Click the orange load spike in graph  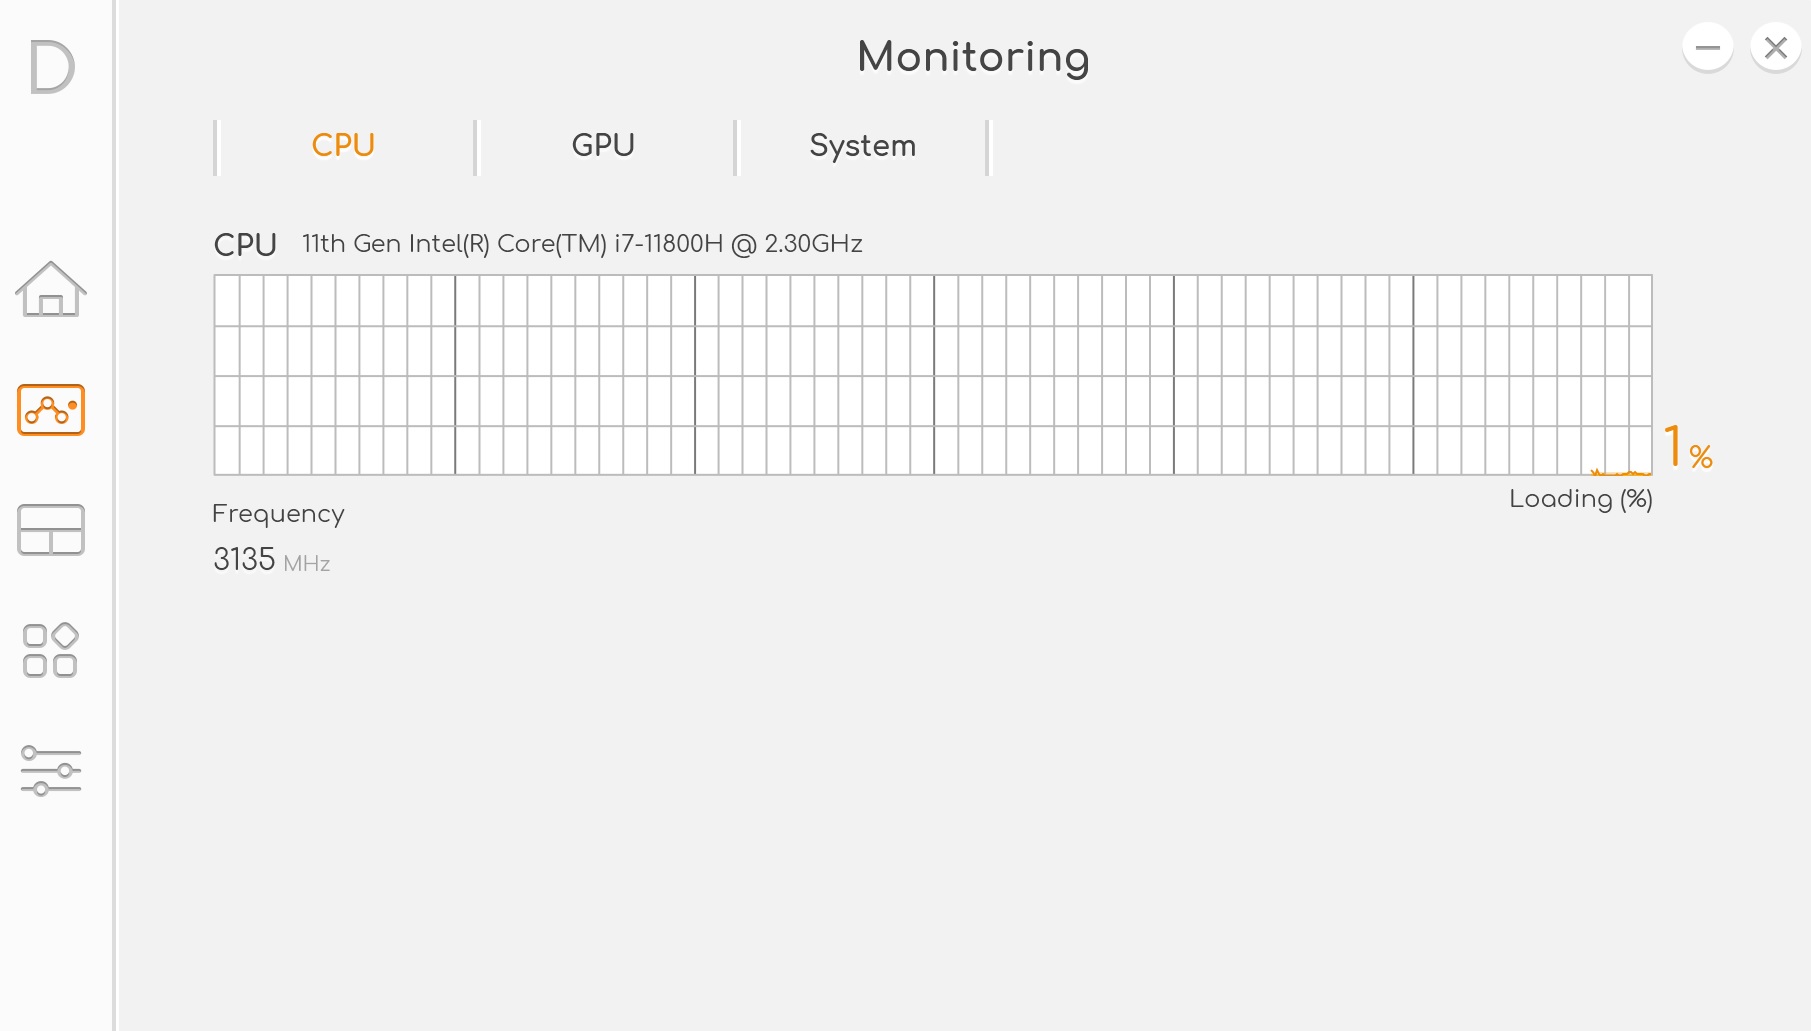pyautogui.click(x=1620, y=472)
